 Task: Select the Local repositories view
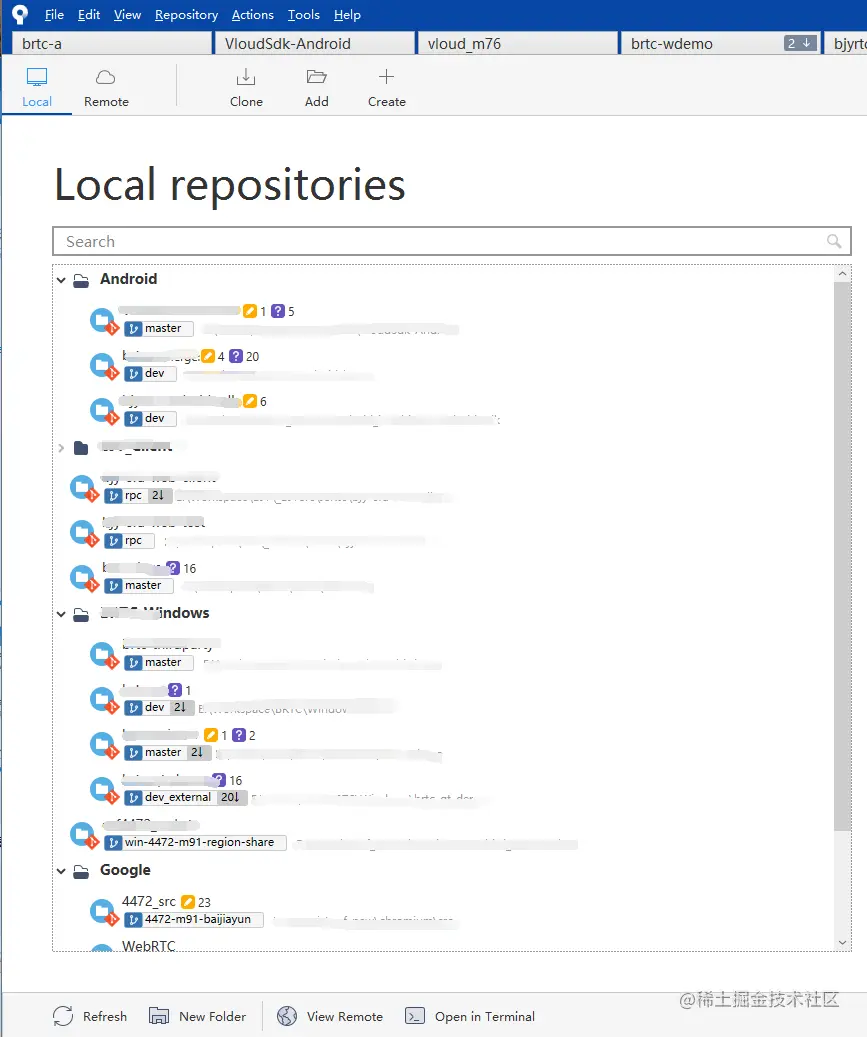click(36, 87)
